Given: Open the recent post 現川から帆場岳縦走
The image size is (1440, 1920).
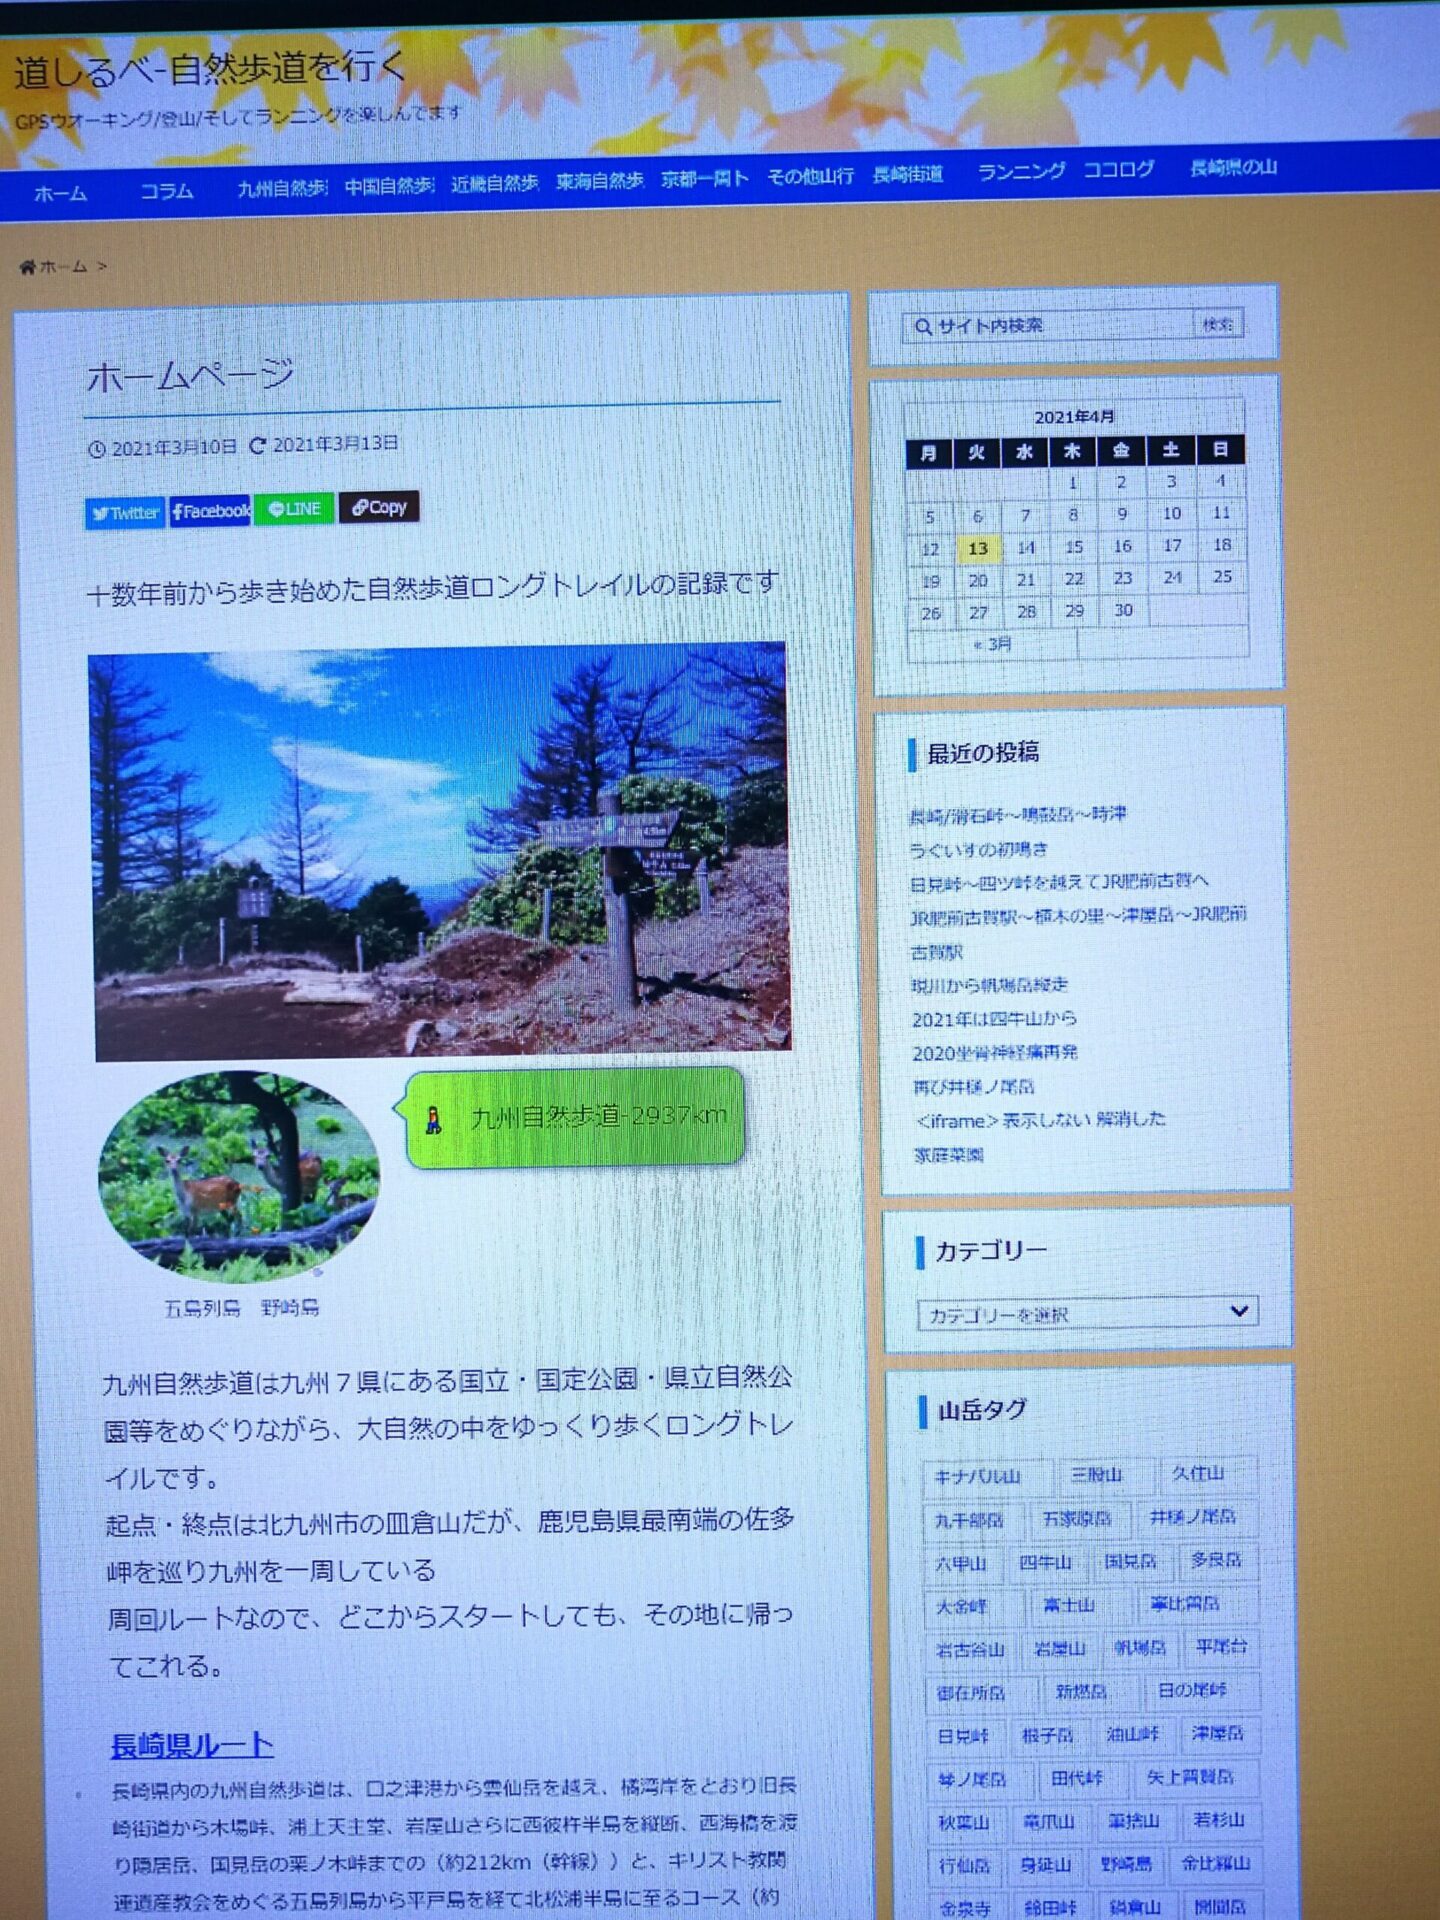Looking at the screenshot, I should 989,985.
